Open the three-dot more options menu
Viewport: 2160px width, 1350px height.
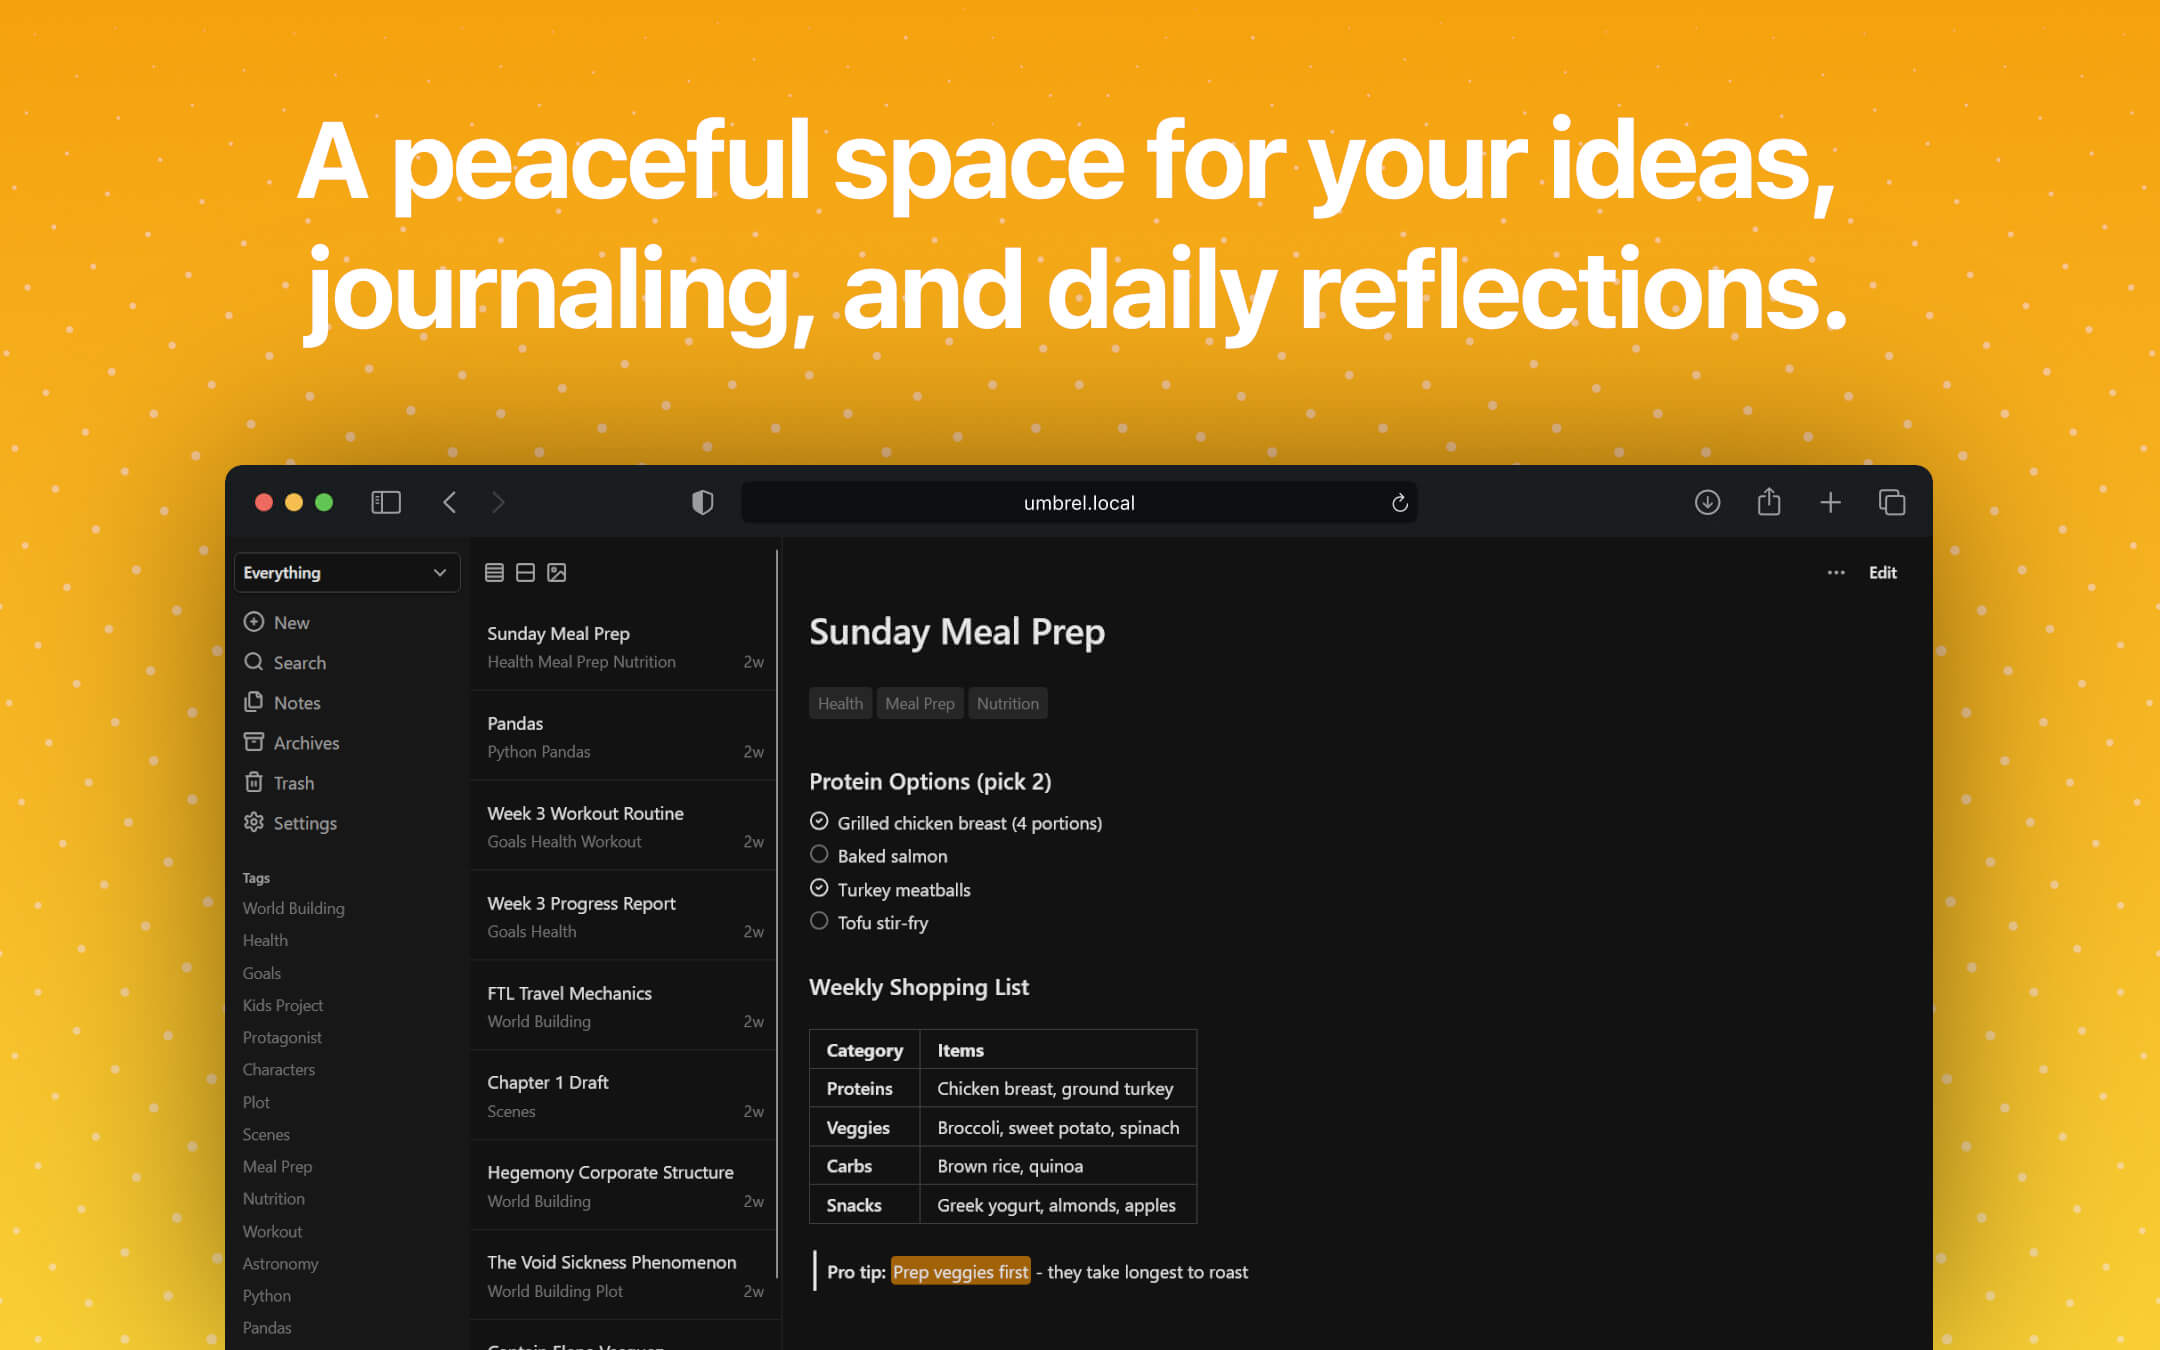pyautogui.click(x=1835, y=572)
